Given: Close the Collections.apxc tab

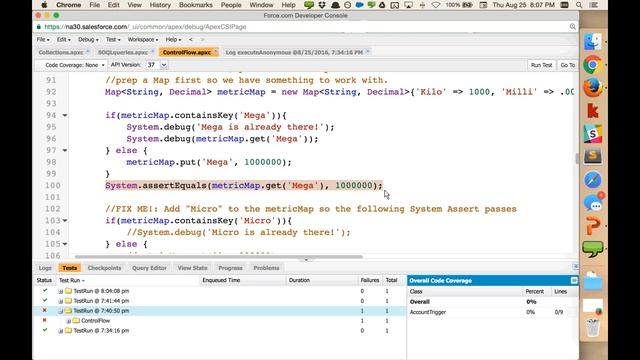Looking at the screenshot, I should (x=88, y=52).
